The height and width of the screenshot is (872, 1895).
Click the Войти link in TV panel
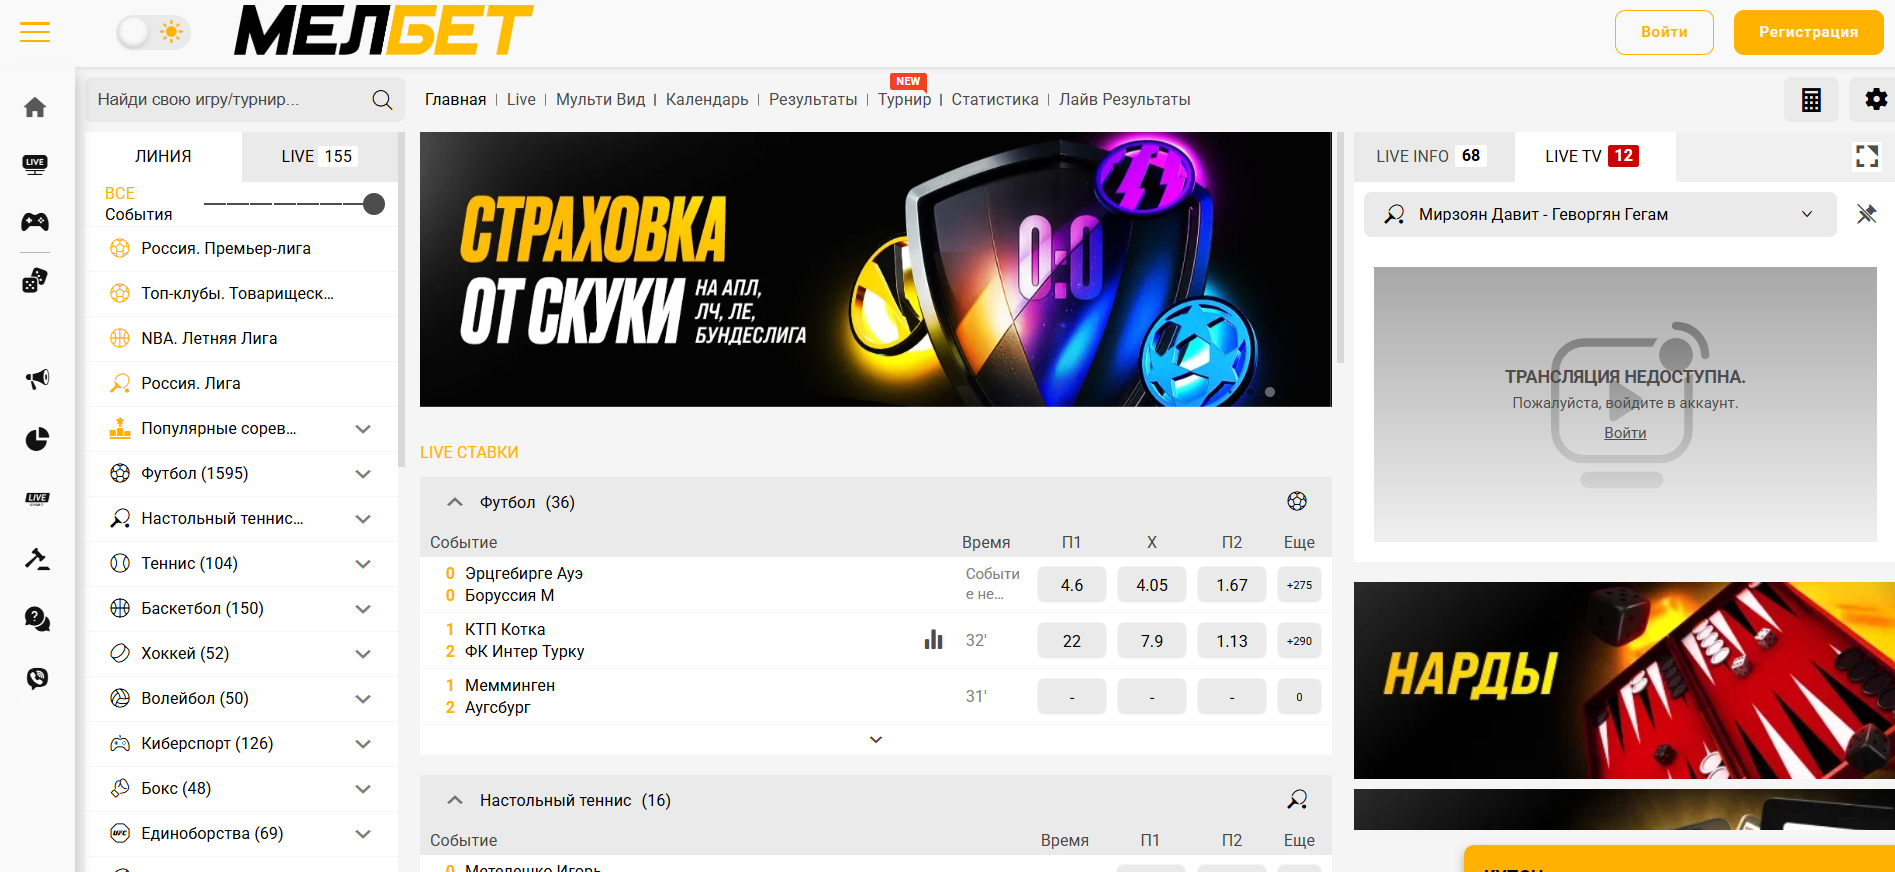coord(1625,433)
